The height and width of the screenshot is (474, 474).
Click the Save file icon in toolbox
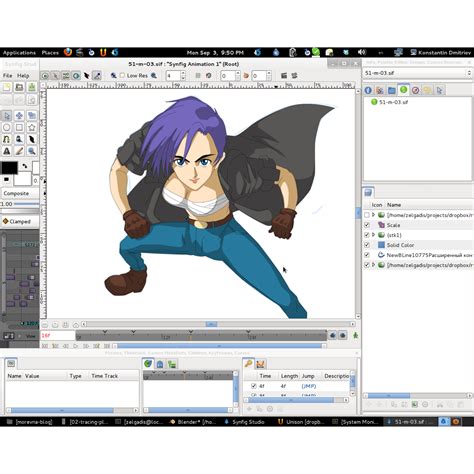[x=32, y=87]
